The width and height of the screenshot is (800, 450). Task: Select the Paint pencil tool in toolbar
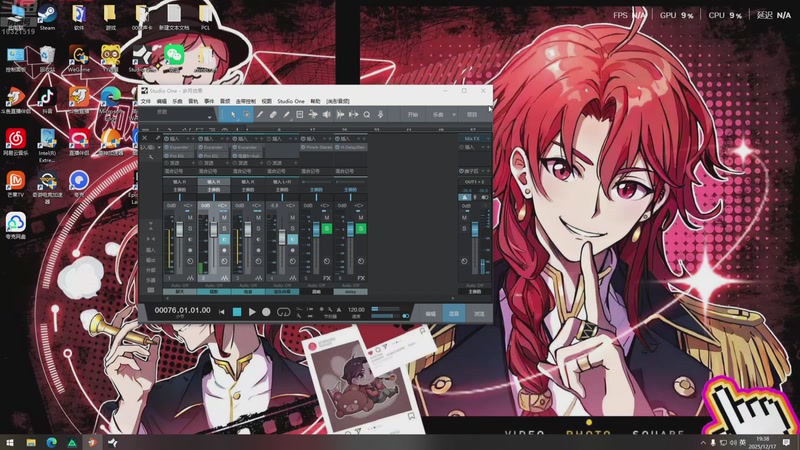286,115
